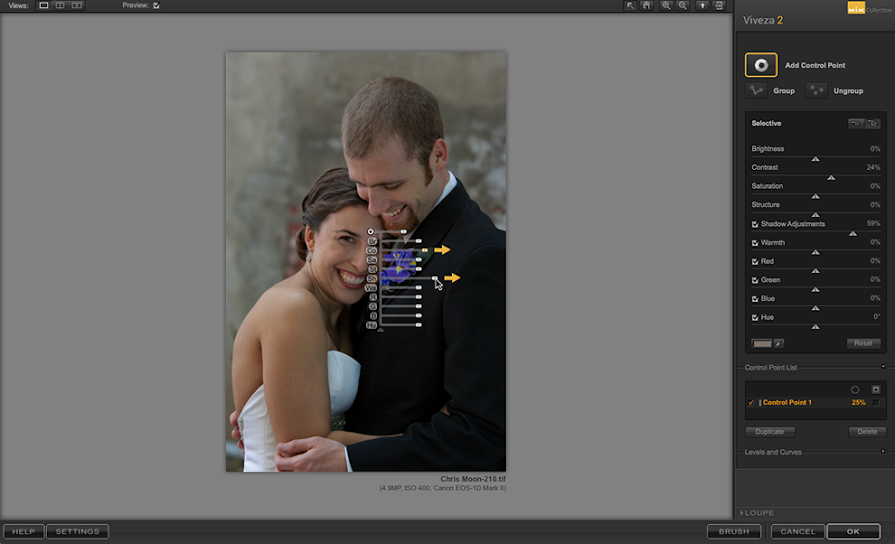
Task: Uncheck the Shadow Adjustments checkbox
Action: pyautogui.click(x=755, y=224)
